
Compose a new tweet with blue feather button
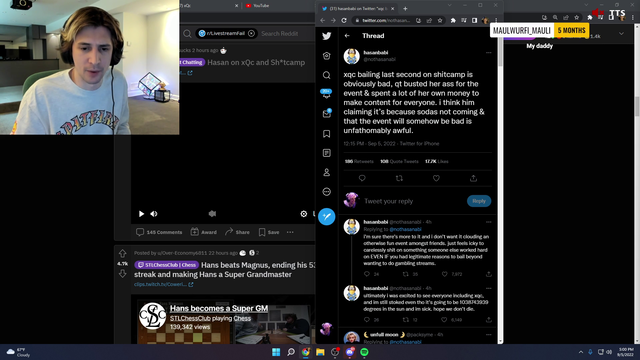327,216
